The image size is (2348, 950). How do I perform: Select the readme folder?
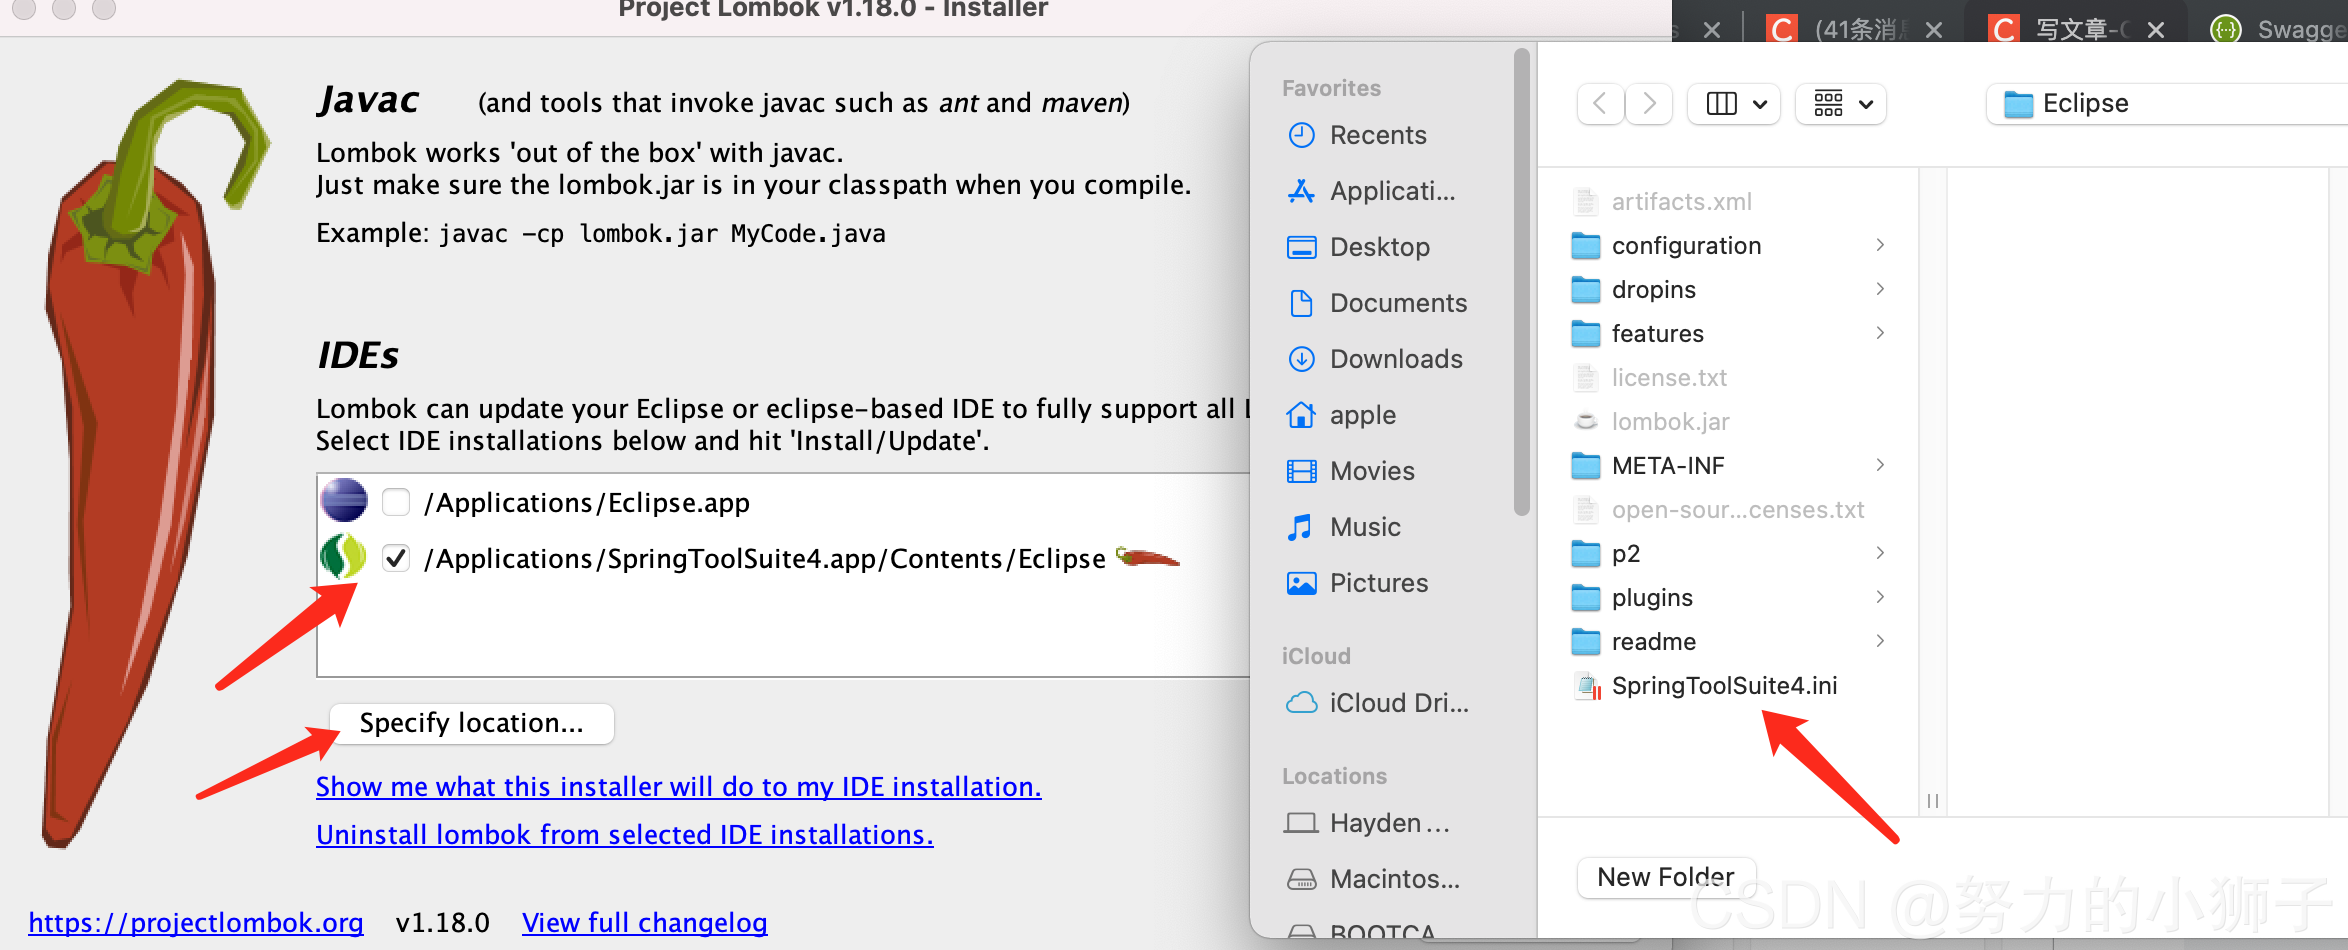tap(1654, 641)
